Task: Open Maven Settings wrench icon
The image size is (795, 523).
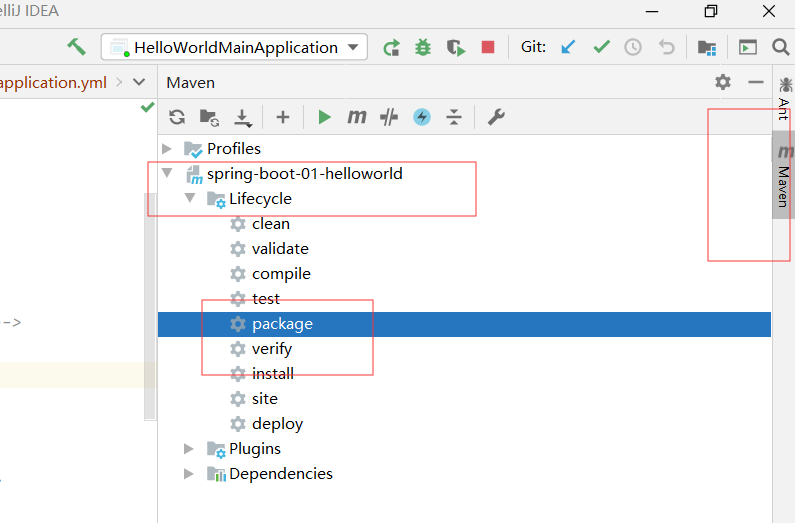Action: click(x=495, y=117)
